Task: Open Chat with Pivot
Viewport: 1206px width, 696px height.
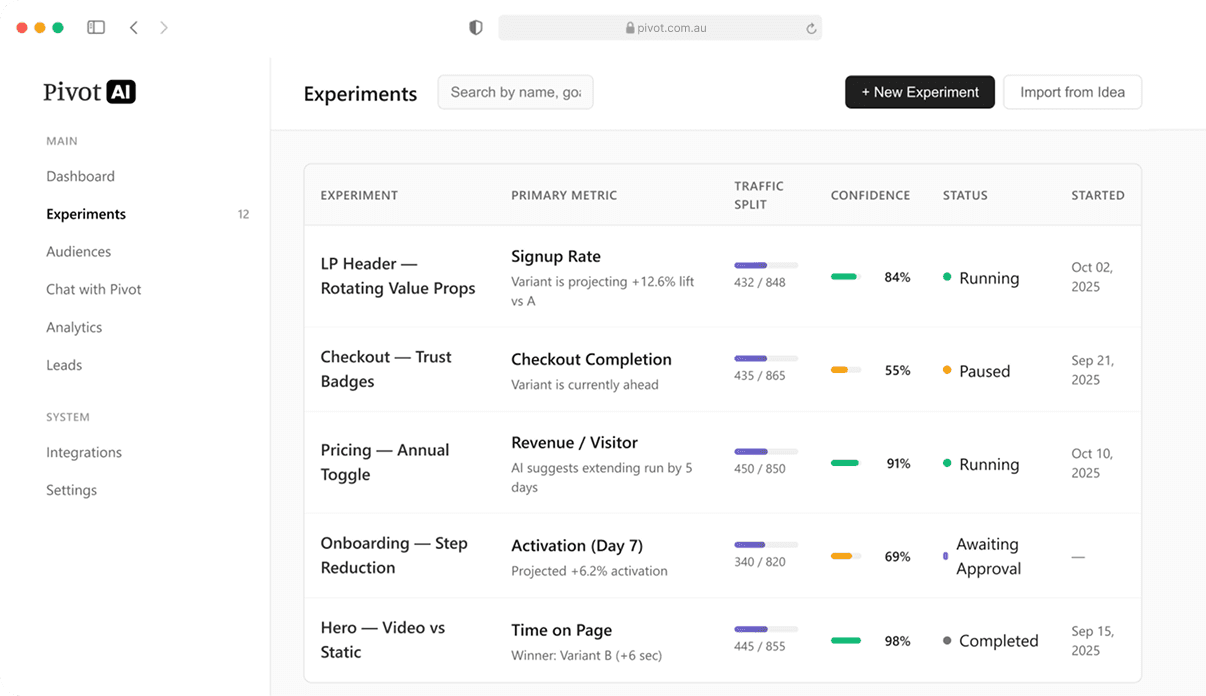Action: [94, 289]
